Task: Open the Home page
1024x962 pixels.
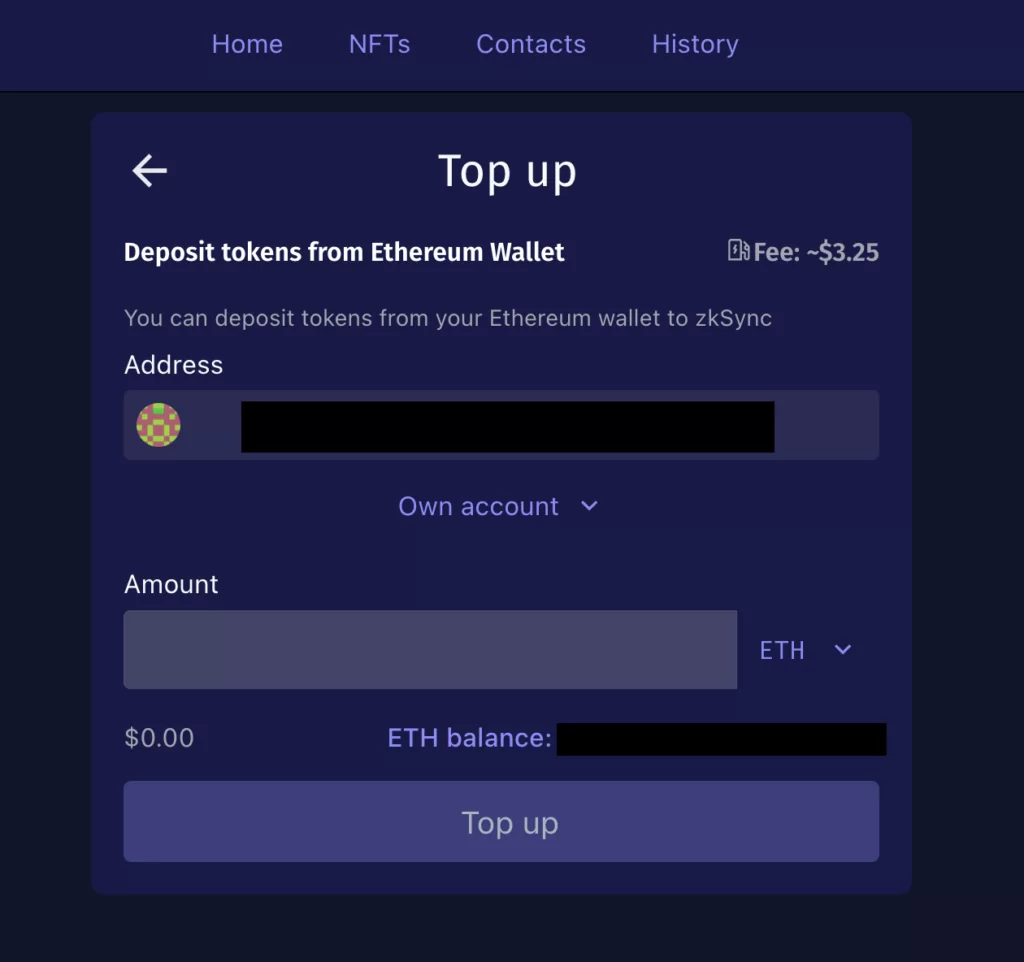Action: tap(247, 44)
